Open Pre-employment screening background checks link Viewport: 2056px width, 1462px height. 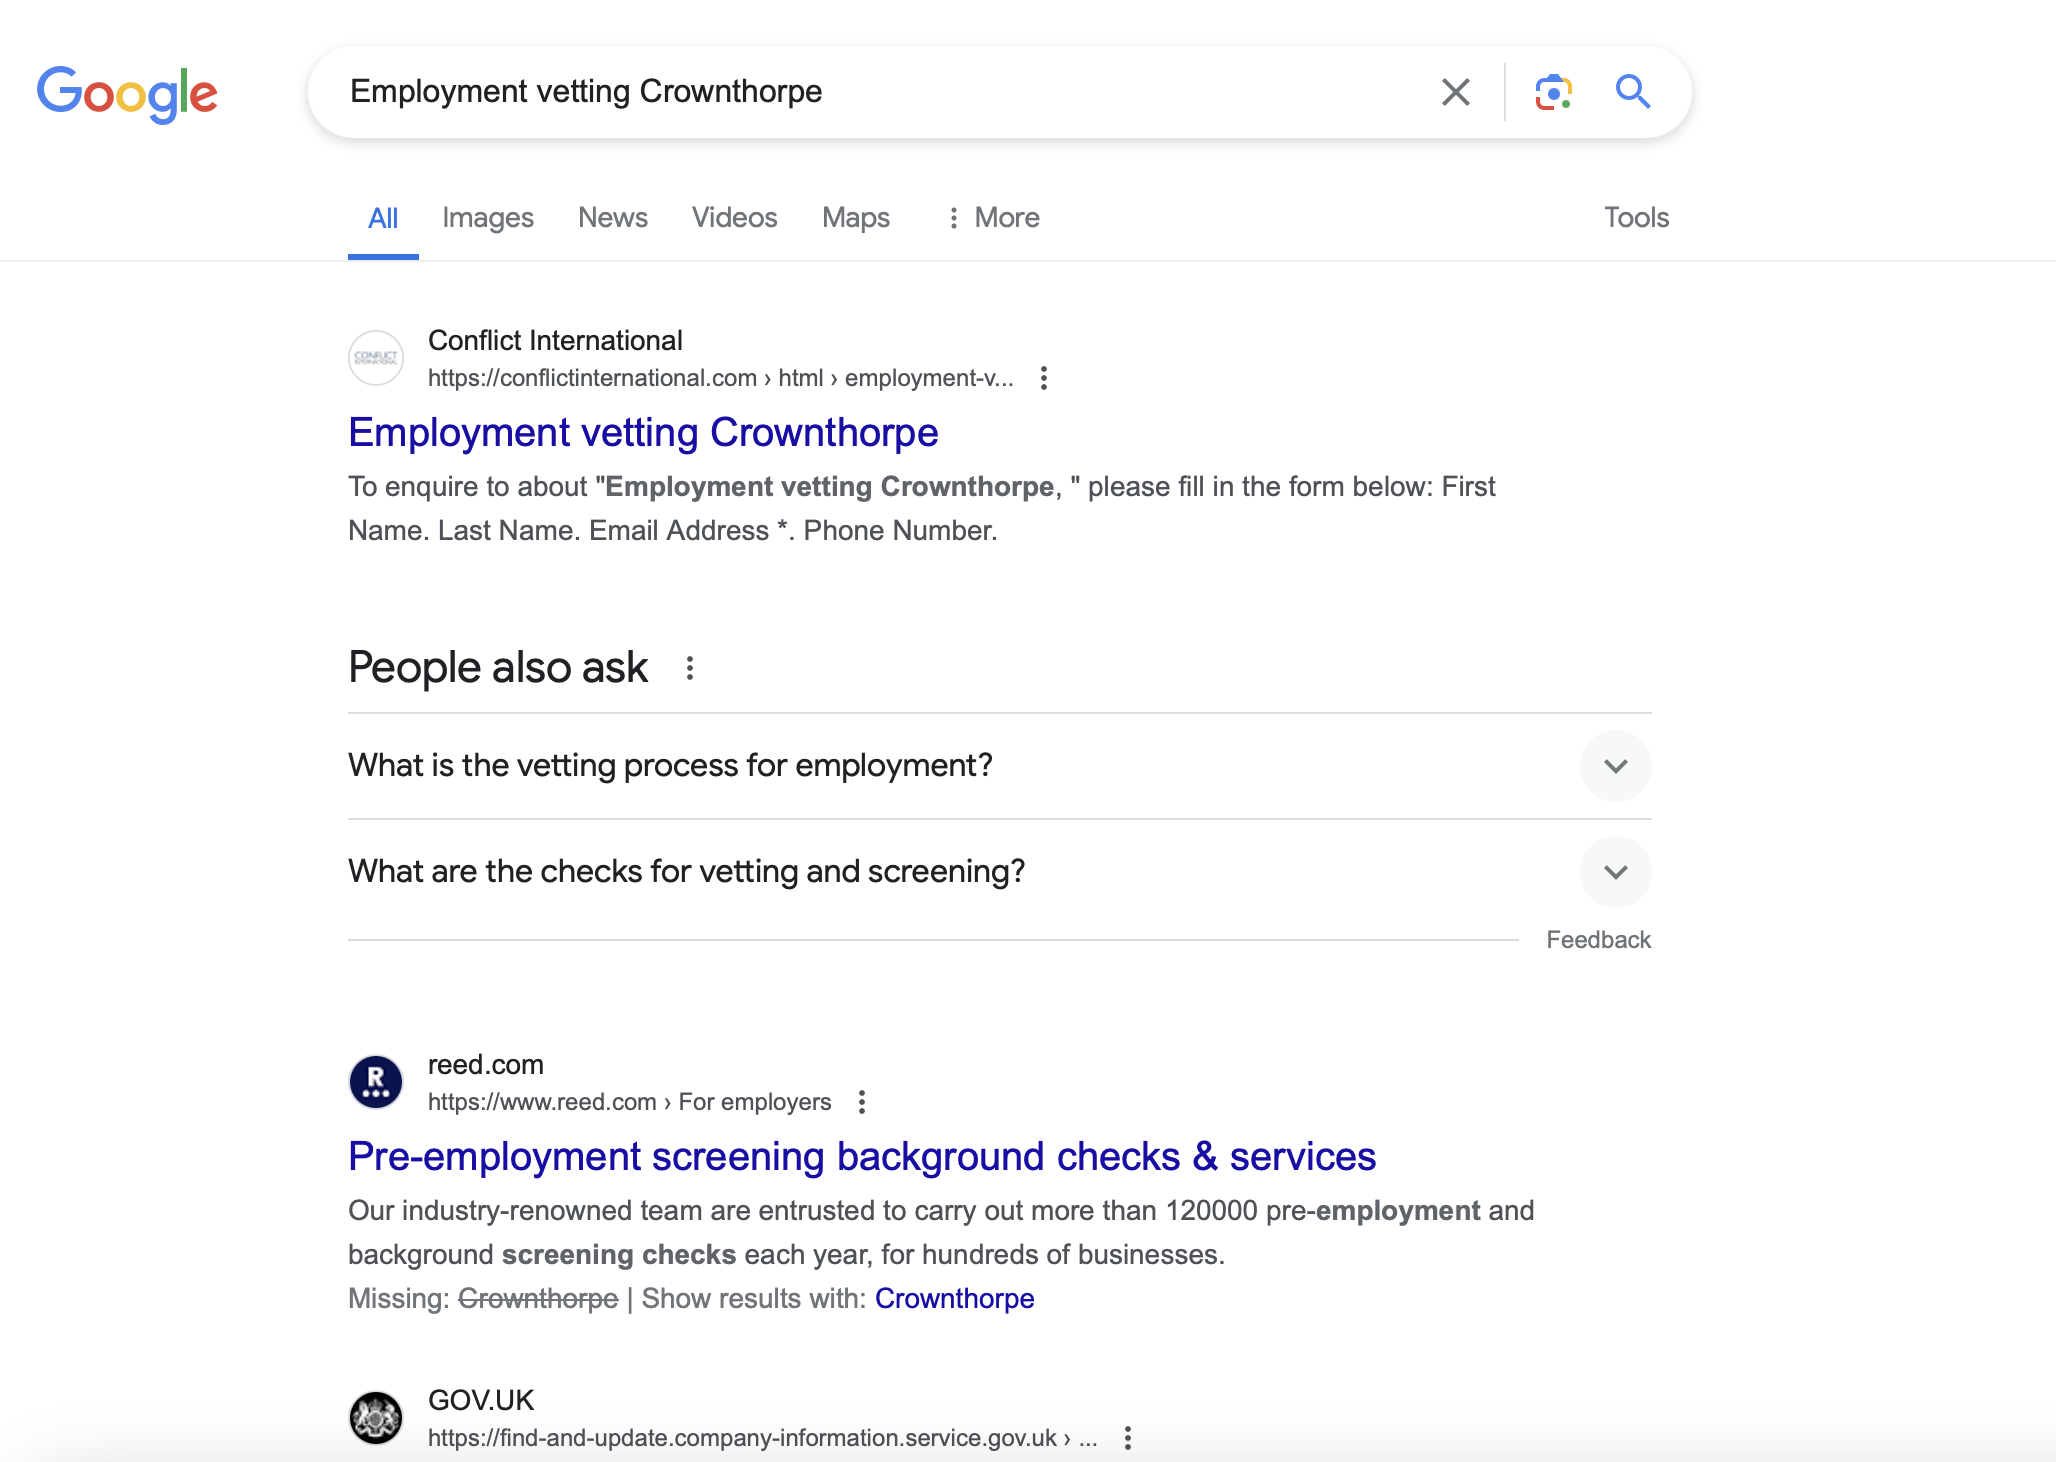(861, 1157)
